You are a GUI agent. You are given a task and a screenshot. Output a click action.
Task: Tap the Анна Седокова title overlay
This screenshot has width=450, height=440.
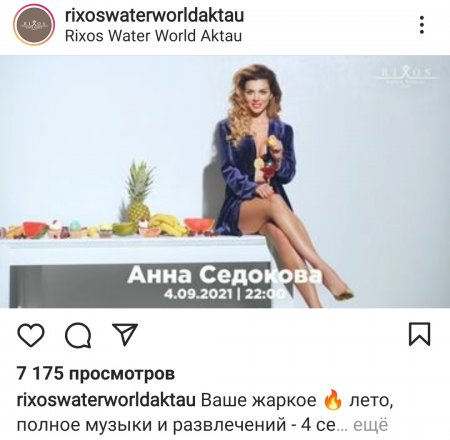(224, 275)
